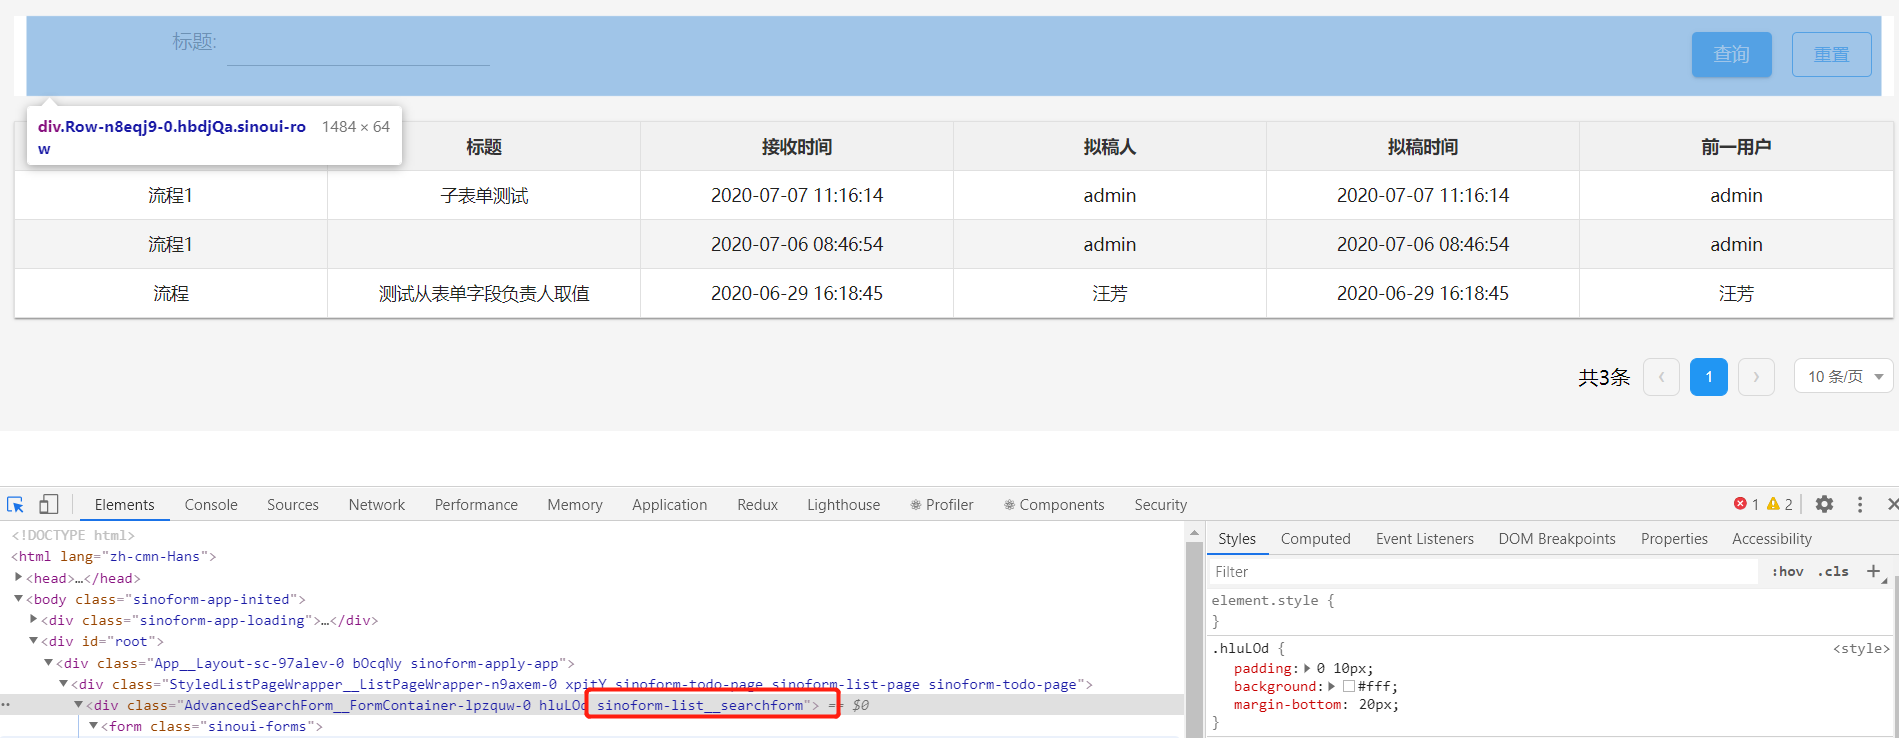Viewport: 1899px width, 738px height.
Task: Click the 测试从表单字段负责人取值 cell
Action: click(484, 294)
